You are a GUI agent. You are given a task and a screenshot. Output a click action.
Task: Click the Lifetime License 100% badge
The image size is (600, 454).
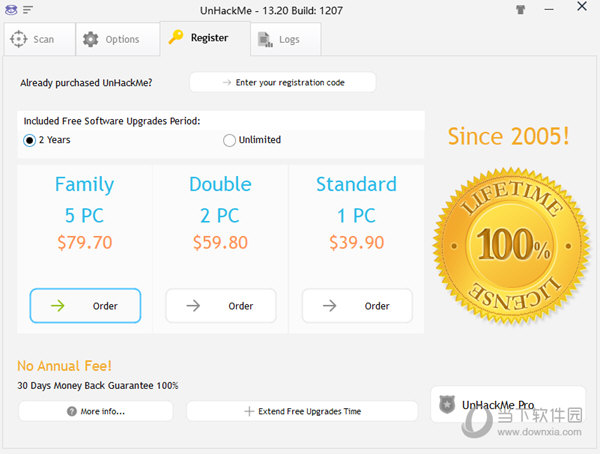pos(510,246)
